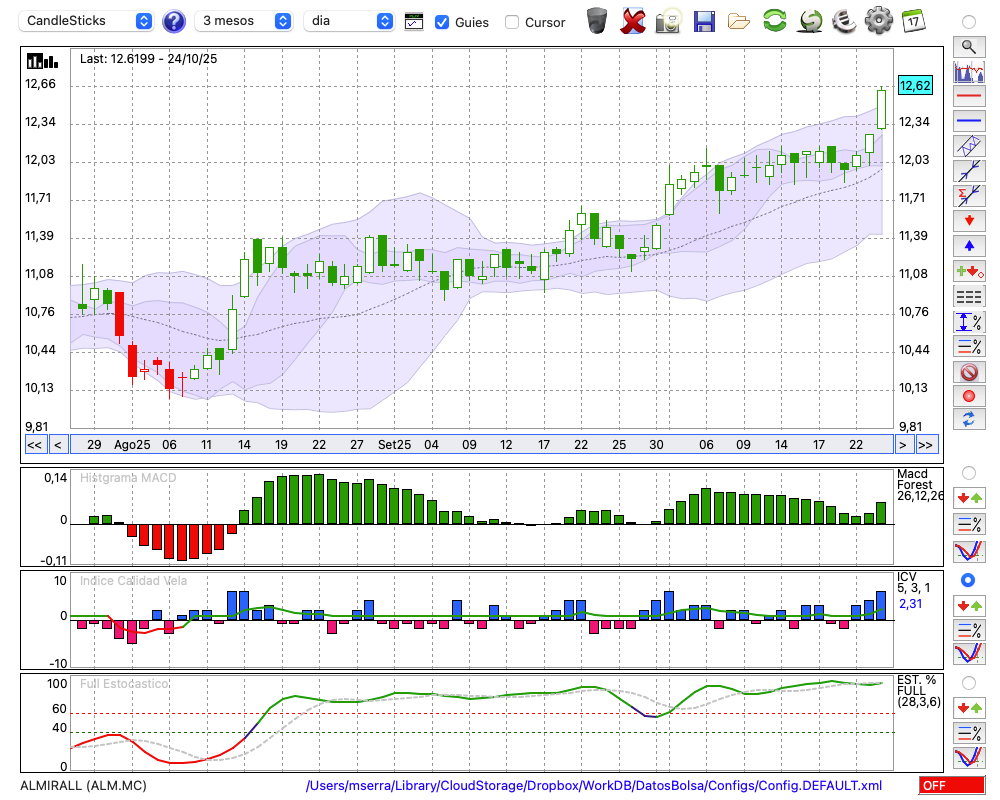This screenshot has height=800, width=1000.
Task: Click ICV panel lines percent button
Action: click(969, 630)
